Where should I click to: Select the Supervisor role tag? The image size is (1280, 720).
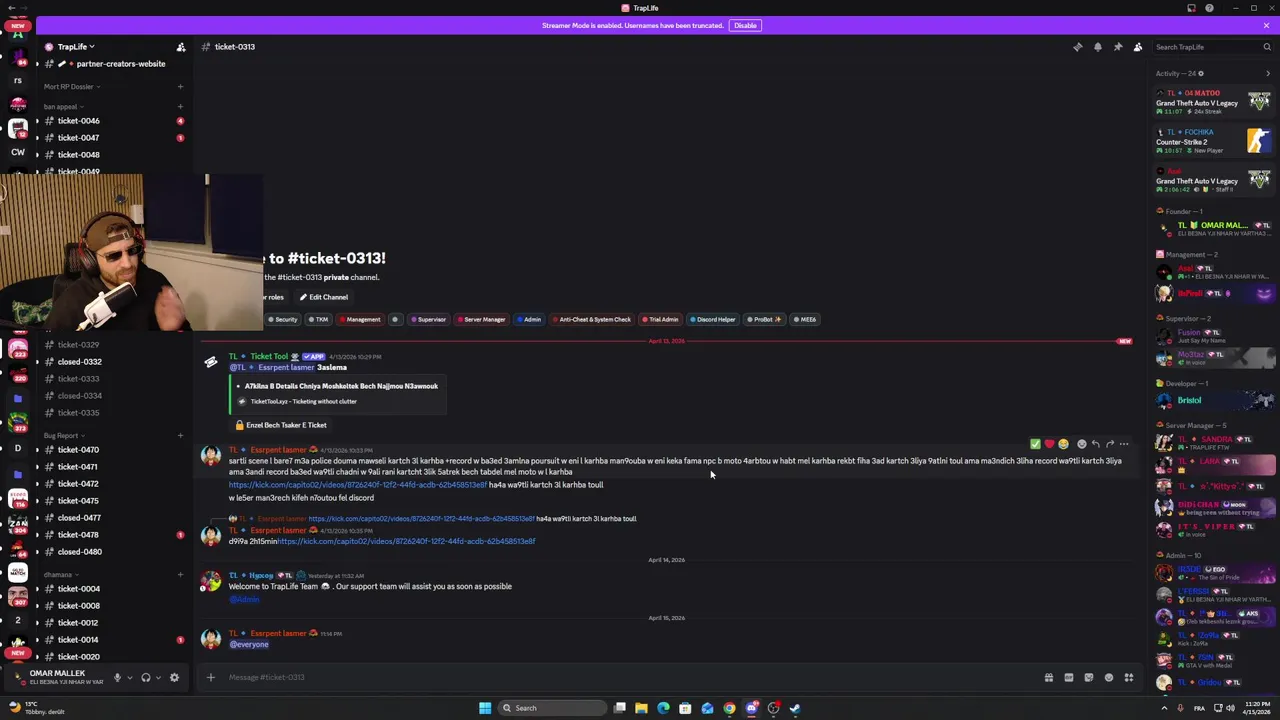428,320
